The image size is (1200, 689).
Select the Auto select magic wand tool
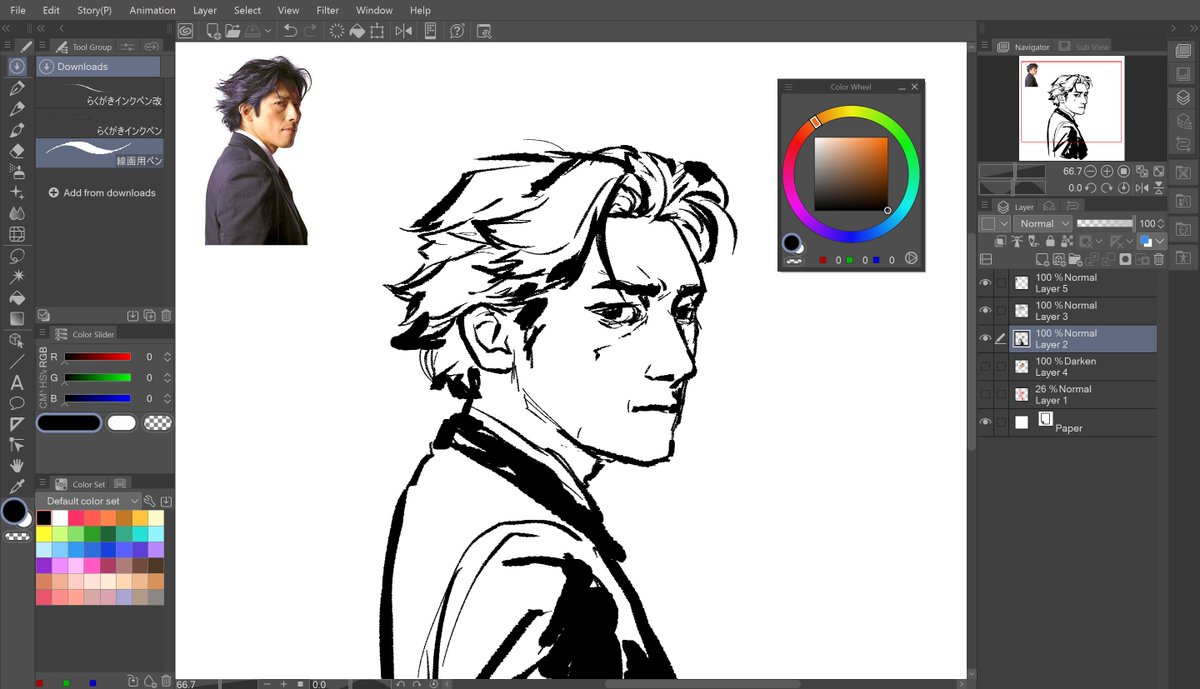[x=17, y=277]
